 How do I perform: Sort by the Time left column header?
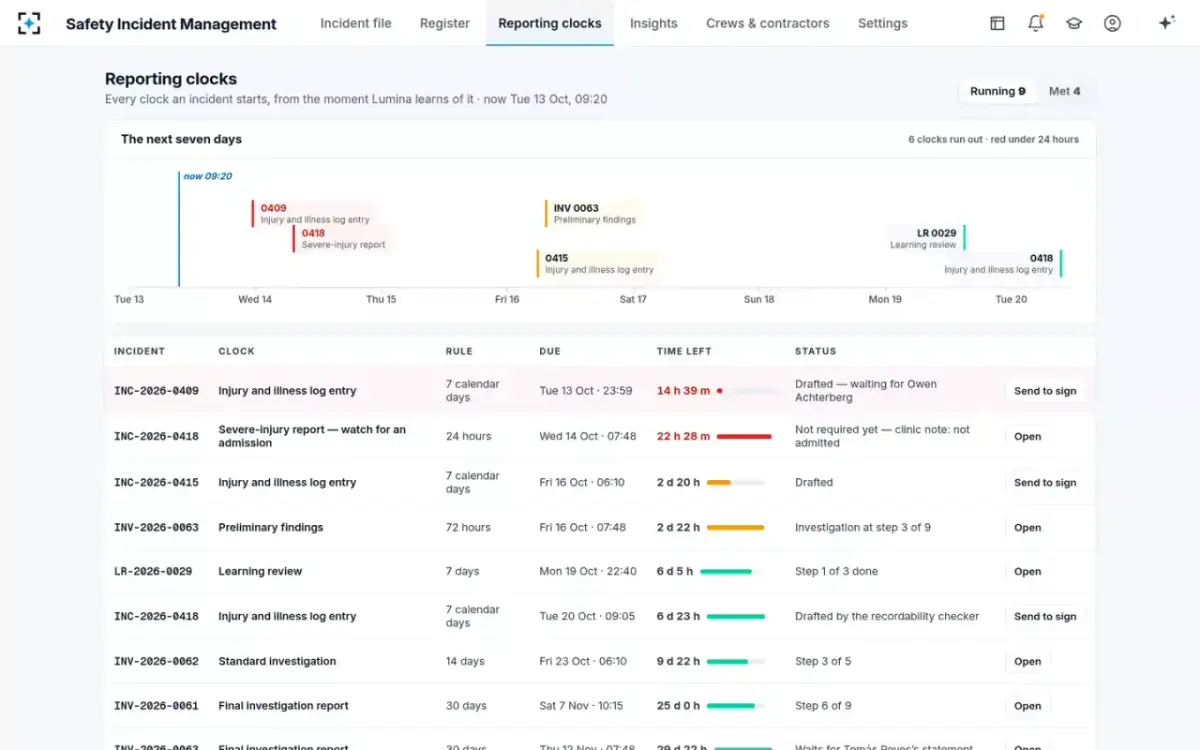(x=684, y=351)
